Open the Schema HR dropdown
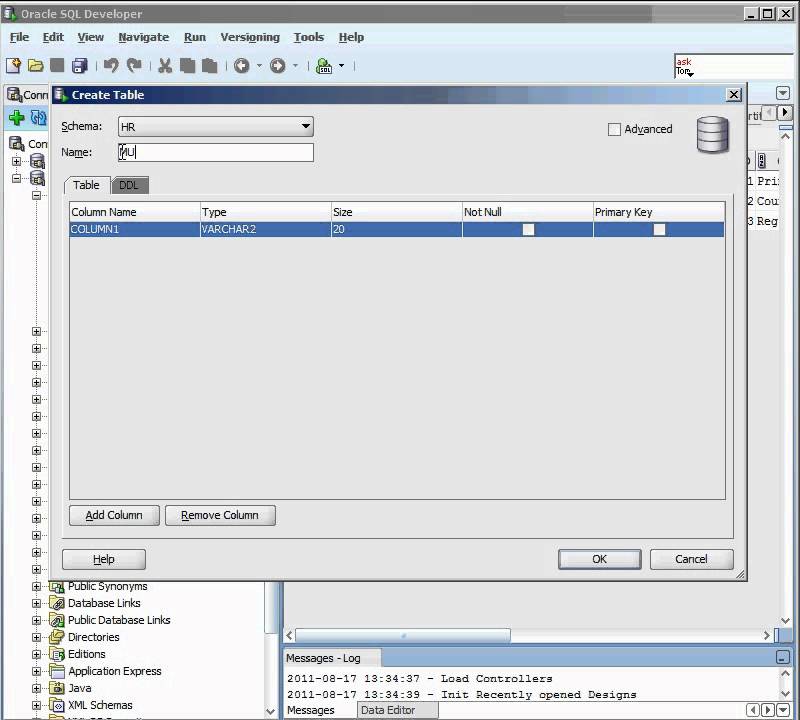 point(306,126)
